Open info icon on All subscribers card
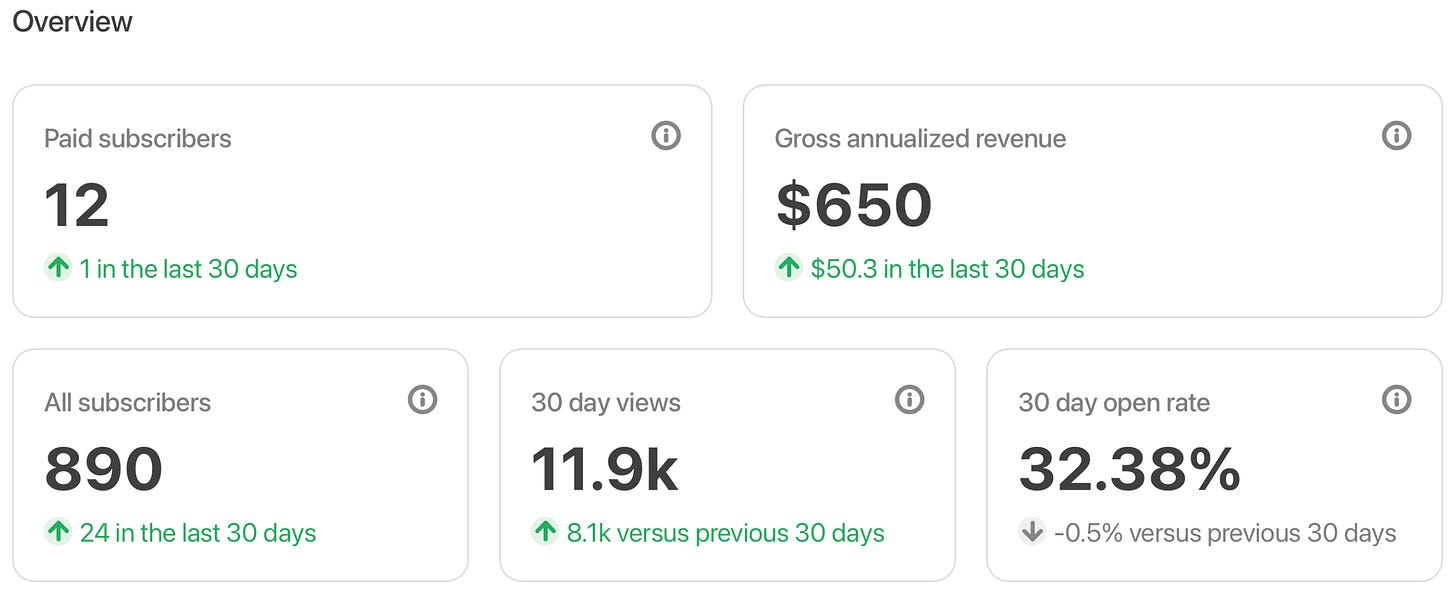The image size is (1456, 595). point(423,400)
